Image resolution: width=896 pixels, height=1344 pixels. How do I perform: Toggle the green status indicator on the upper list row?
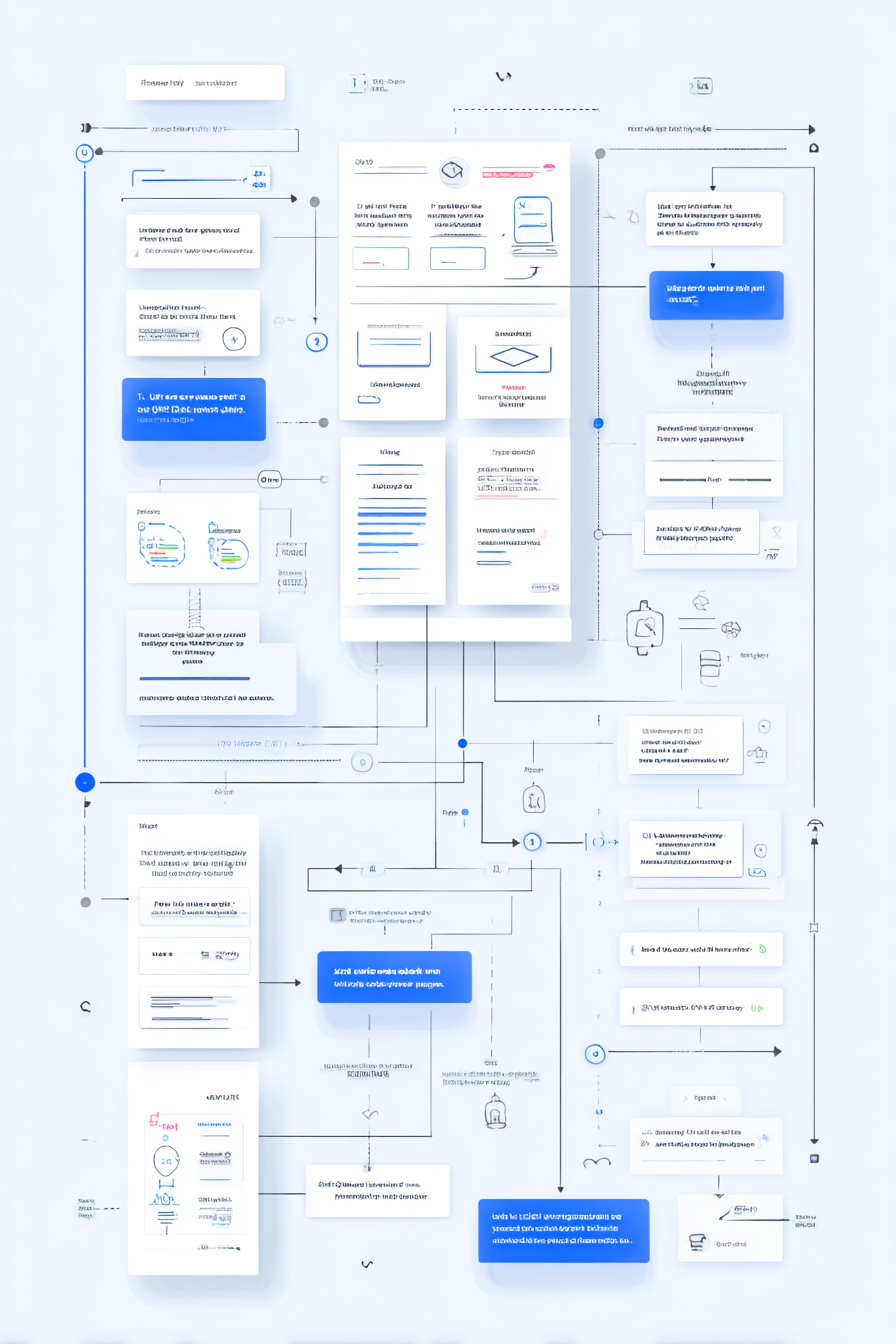pos(762,949)
